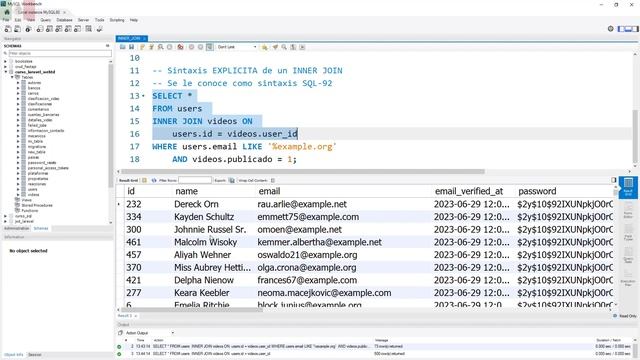The width and height of the screenshot is (640, 360).
Task: Click the rollback transaction icon
Action: pos(200,47)
